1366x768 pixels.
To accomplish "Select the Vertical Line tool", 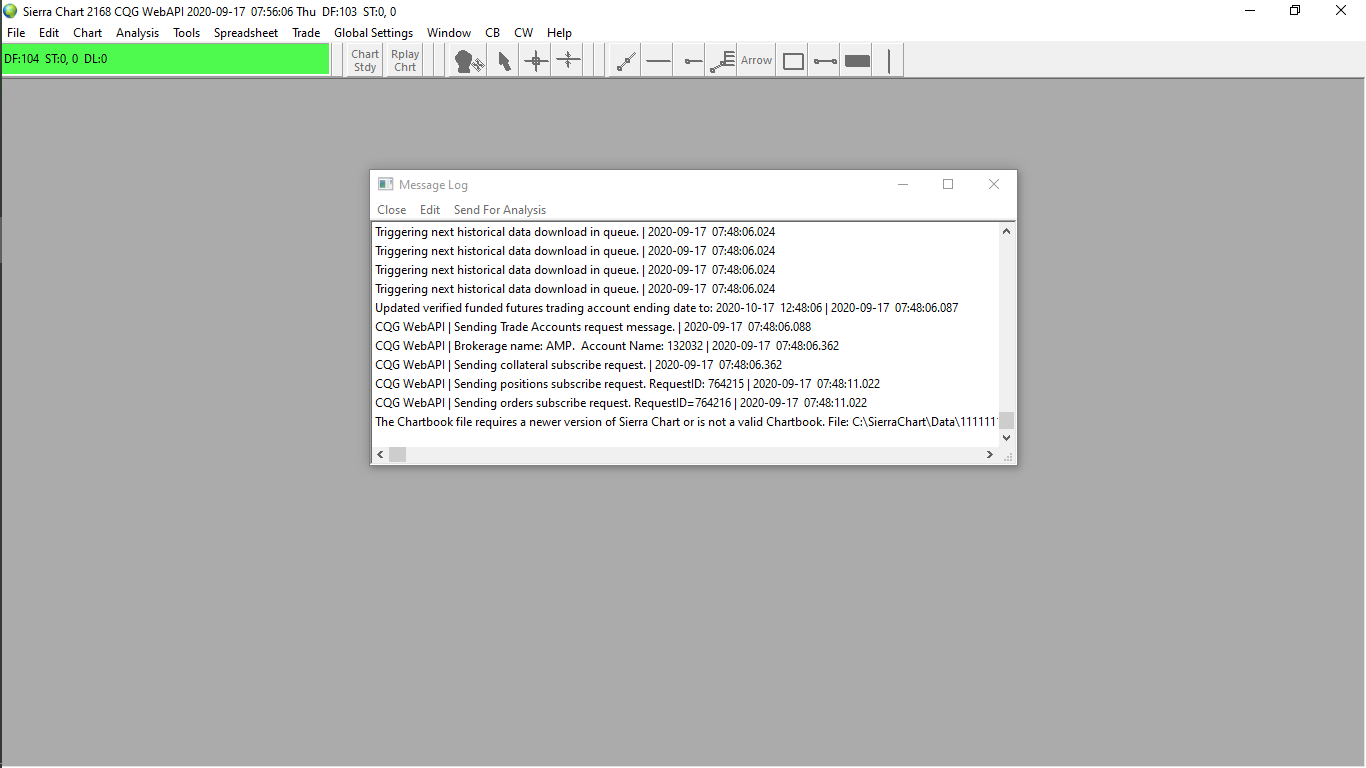I will 889,61.
